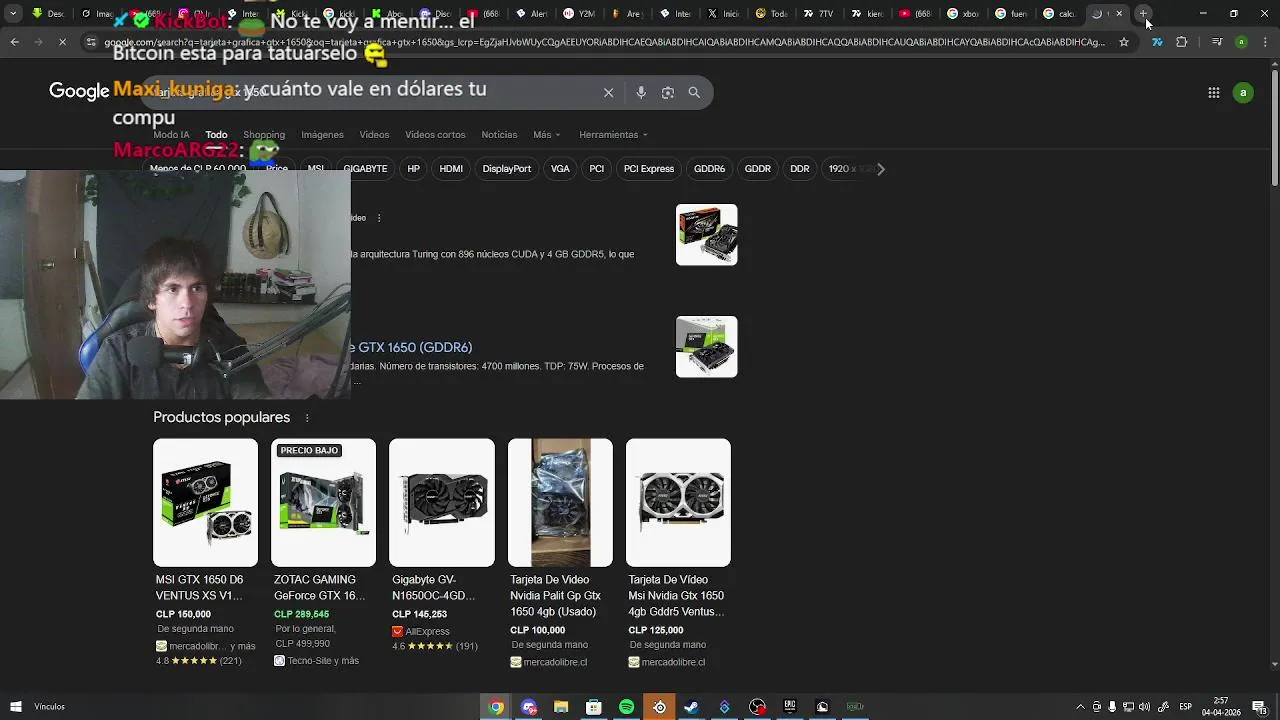Open Epic Games Launcher from the taskbar
Viewport: 1280px width, 720px height.
[789, 707]
